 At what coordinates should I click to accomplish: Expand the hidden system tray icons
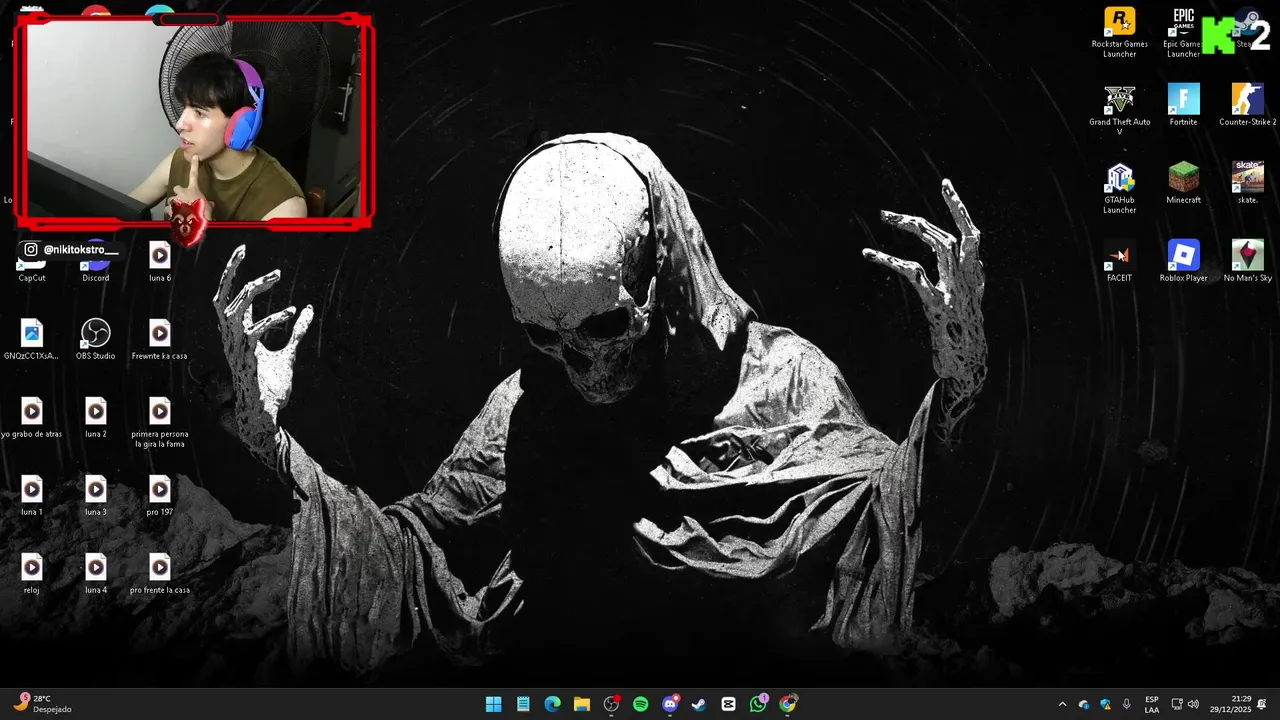[x=1062, y=704]
